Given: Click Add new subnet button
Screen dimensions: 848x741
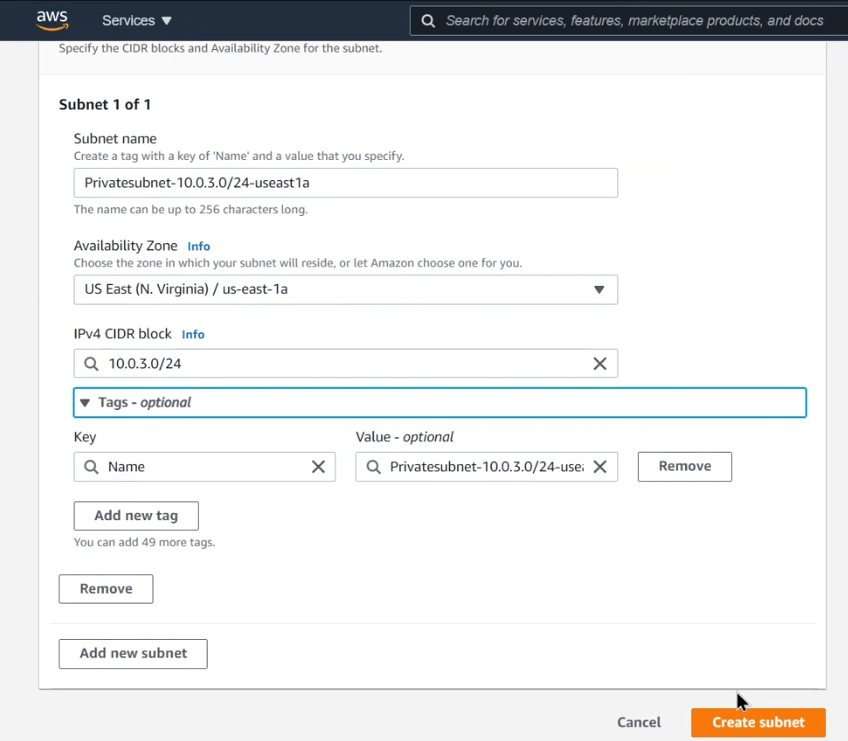Looking at the screenshot, I should click(x=133, y=653).
